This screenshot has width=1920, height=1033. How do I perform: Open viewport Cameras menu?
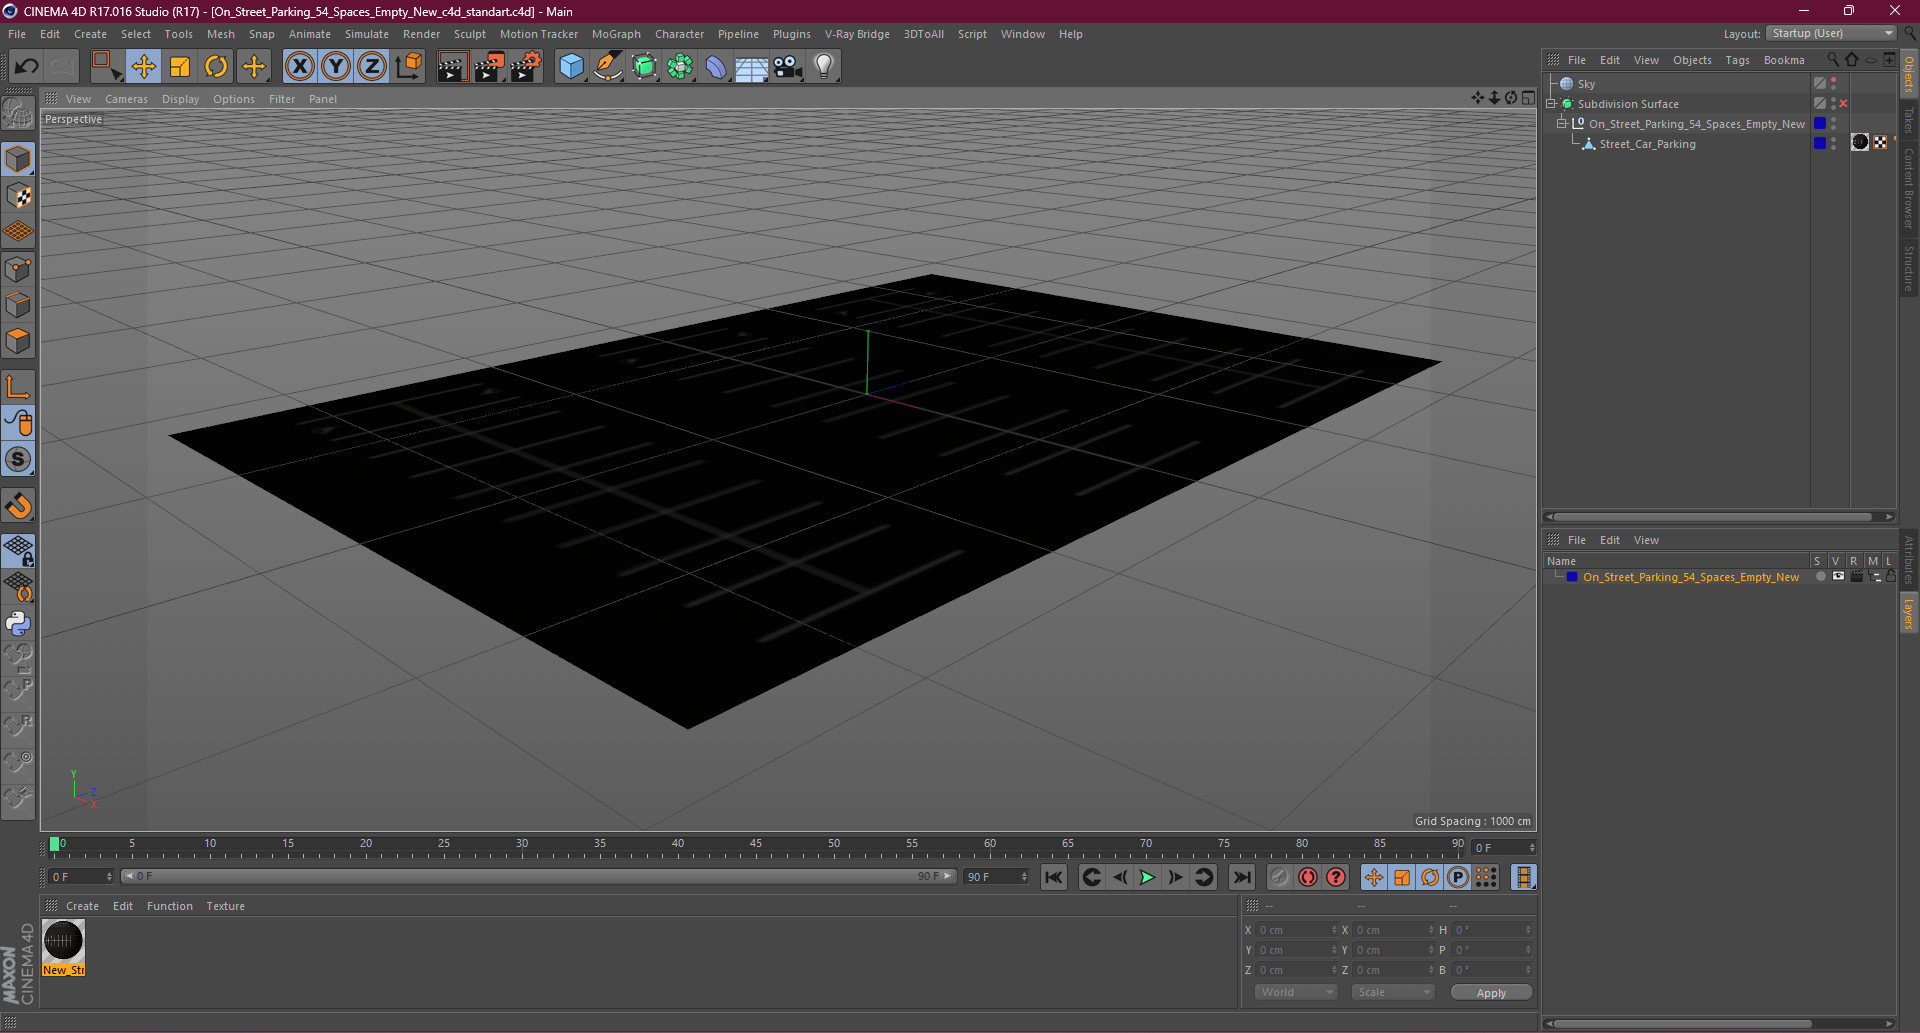tap(126, 99)
